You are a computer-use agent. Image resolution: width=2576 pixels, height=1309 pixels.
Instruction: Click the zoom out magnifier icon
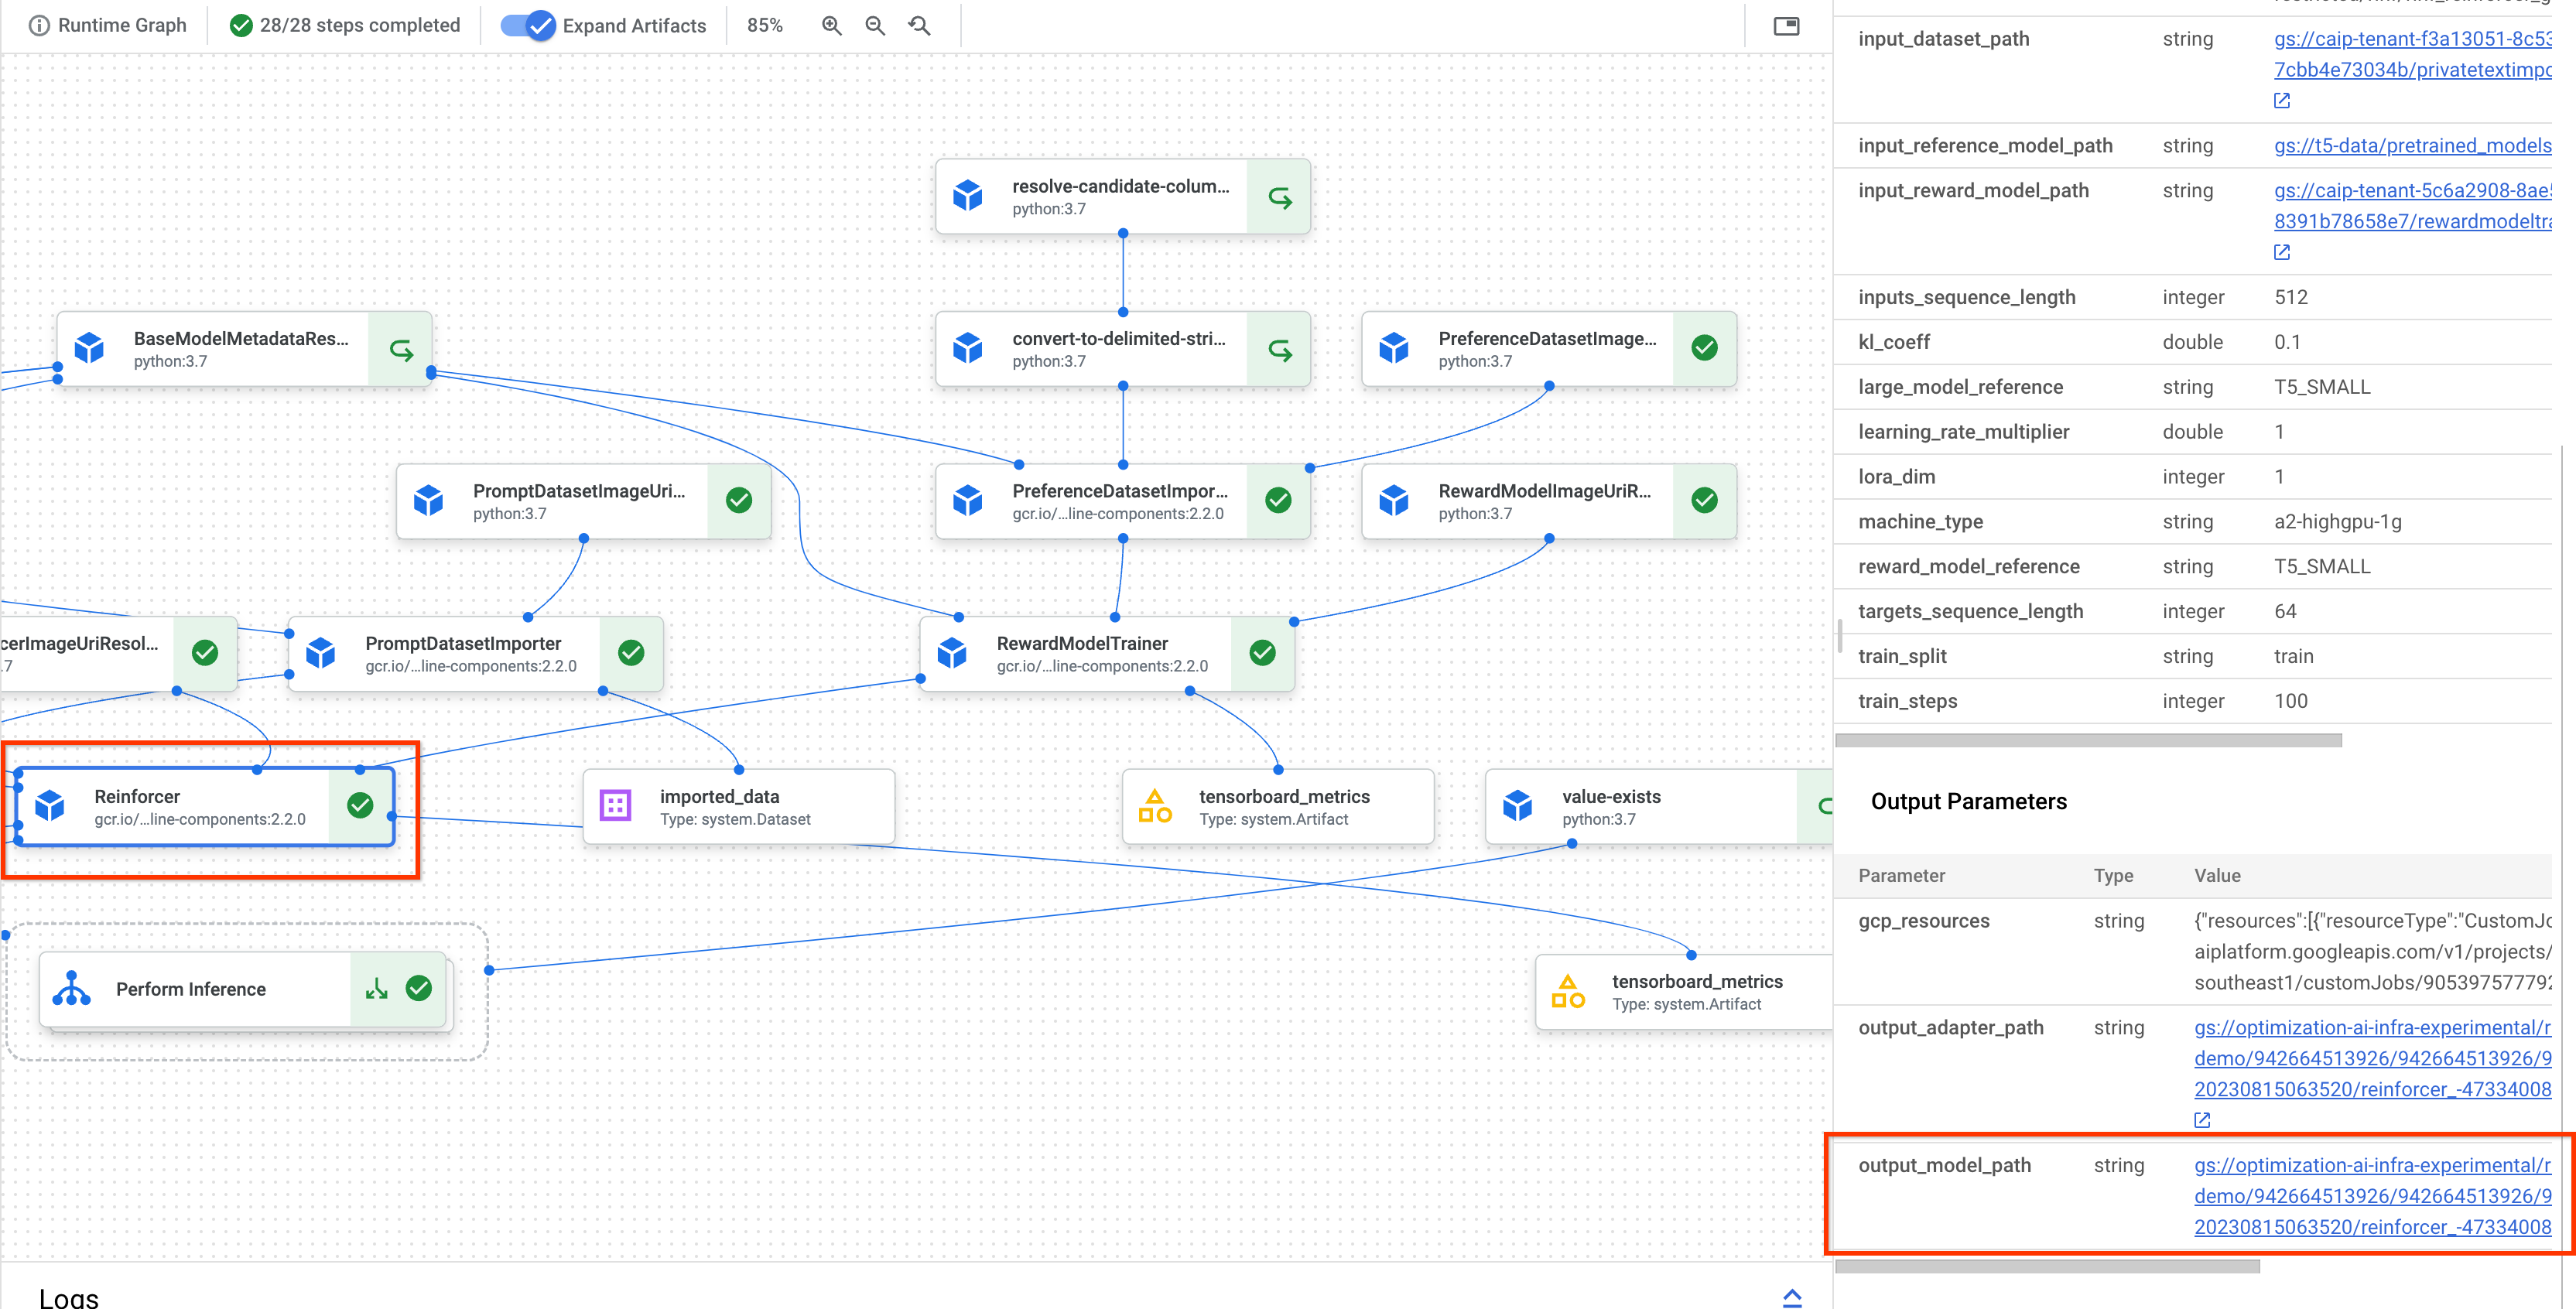pyautogui.click(x=875, y=26)
